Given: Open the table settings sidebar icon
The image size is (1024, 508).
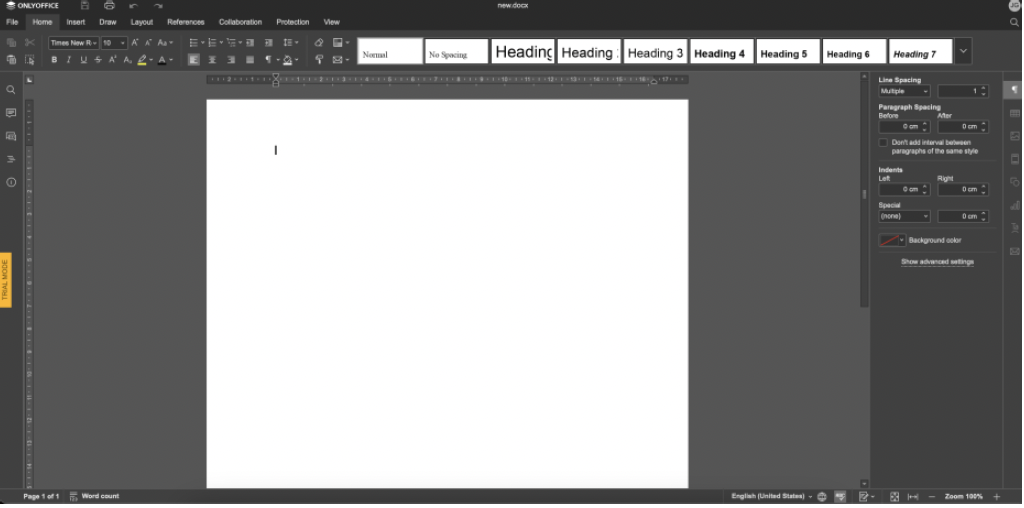Looking at the screenshot, I should coord(1014,113).
